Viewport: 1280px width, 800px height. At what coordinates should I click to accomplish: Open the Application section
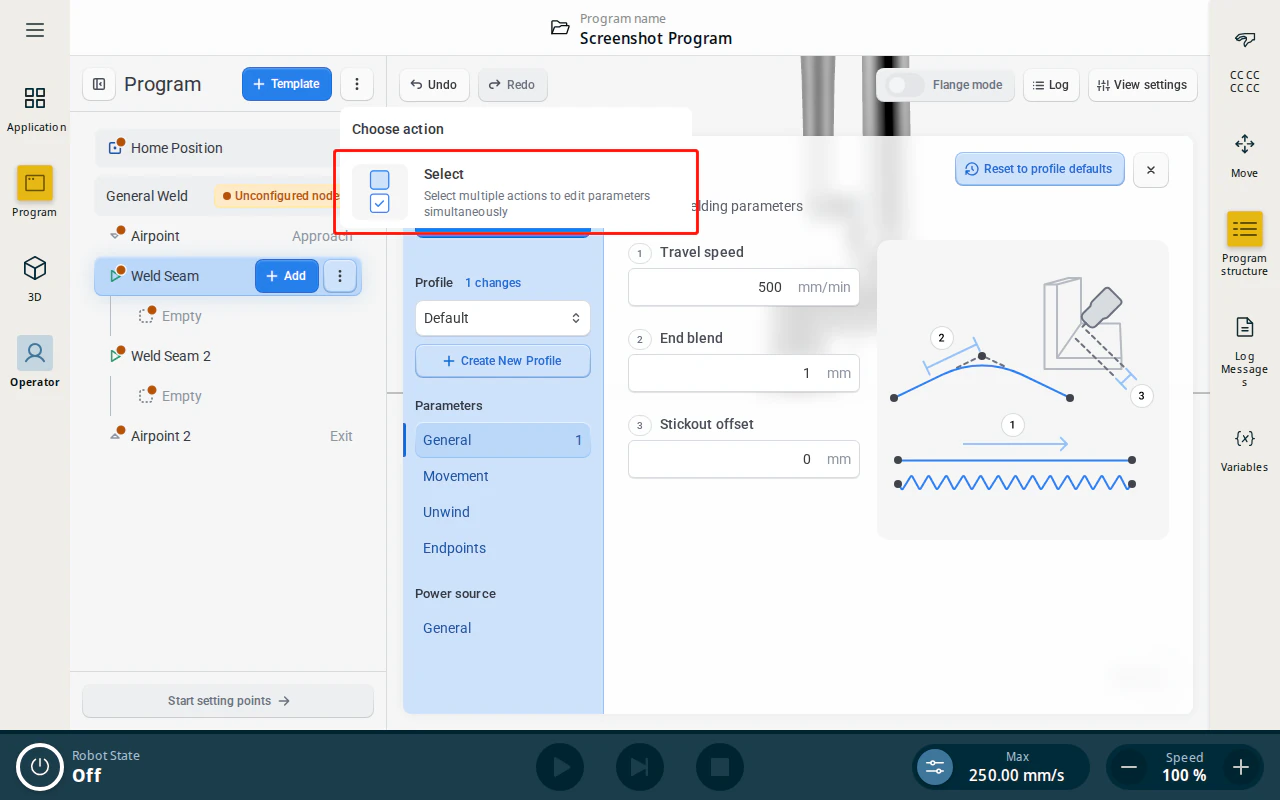[35, 109]
